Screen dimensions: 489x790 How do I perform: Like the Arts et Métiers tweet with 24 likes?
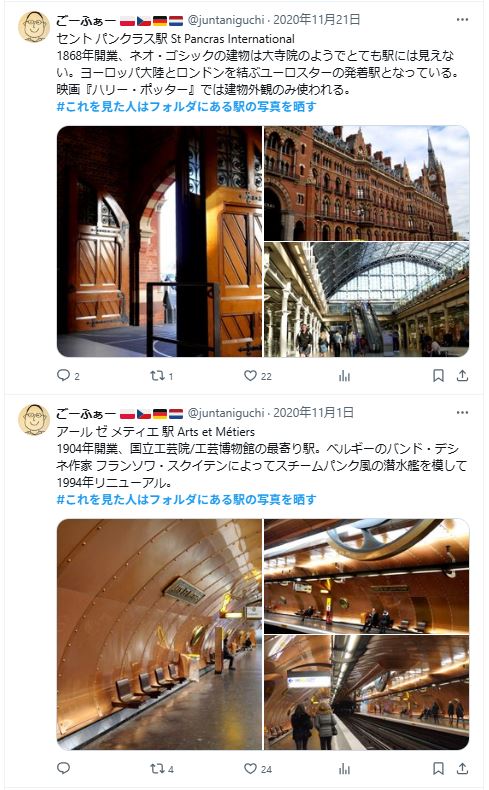[250, 768]
